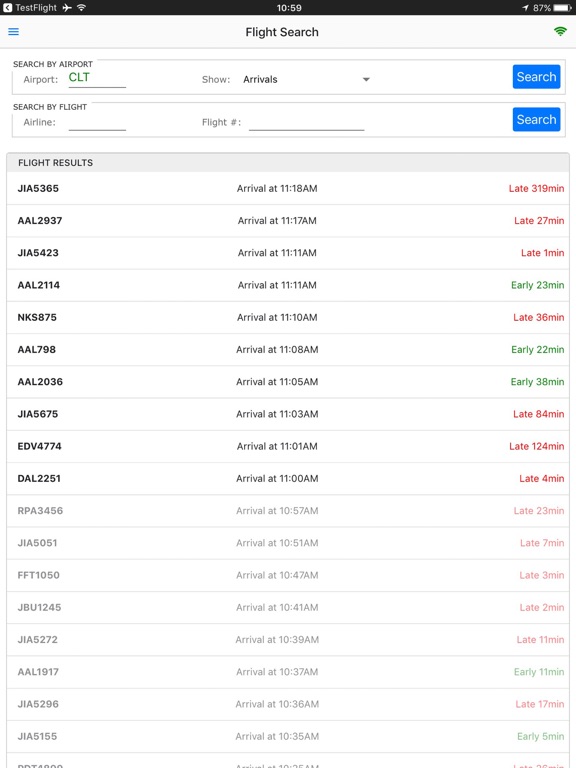Select flight JIA5155
The image size is (576, 768).
tap(288, 737)
